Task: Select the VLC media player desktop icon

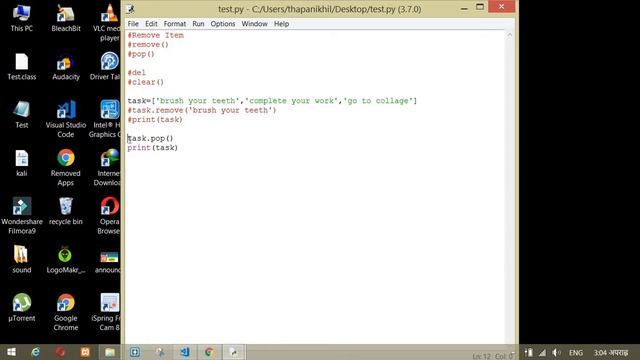Action: (107, 23)
